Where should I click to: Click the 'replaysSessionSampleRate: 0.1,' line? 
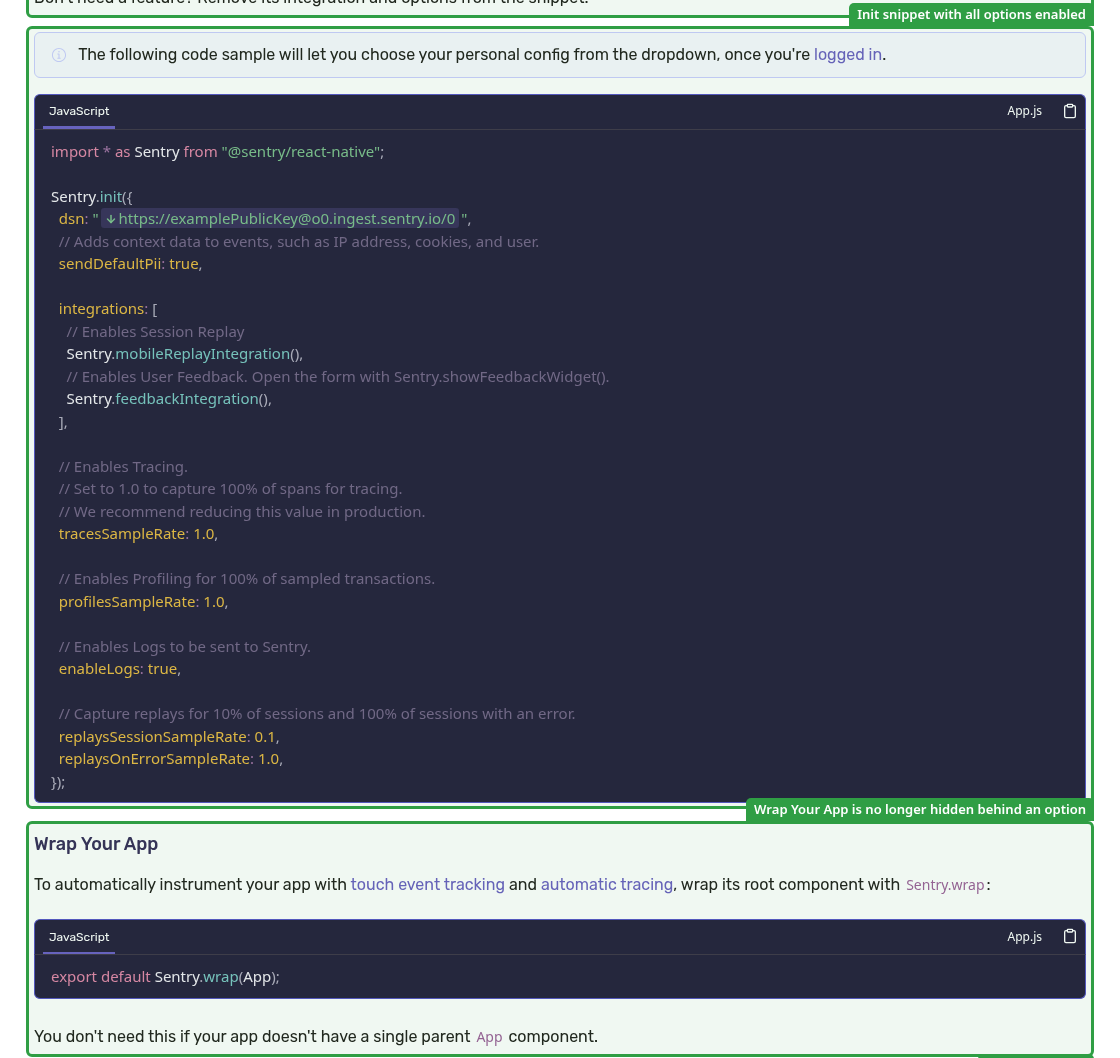[169, 737]
